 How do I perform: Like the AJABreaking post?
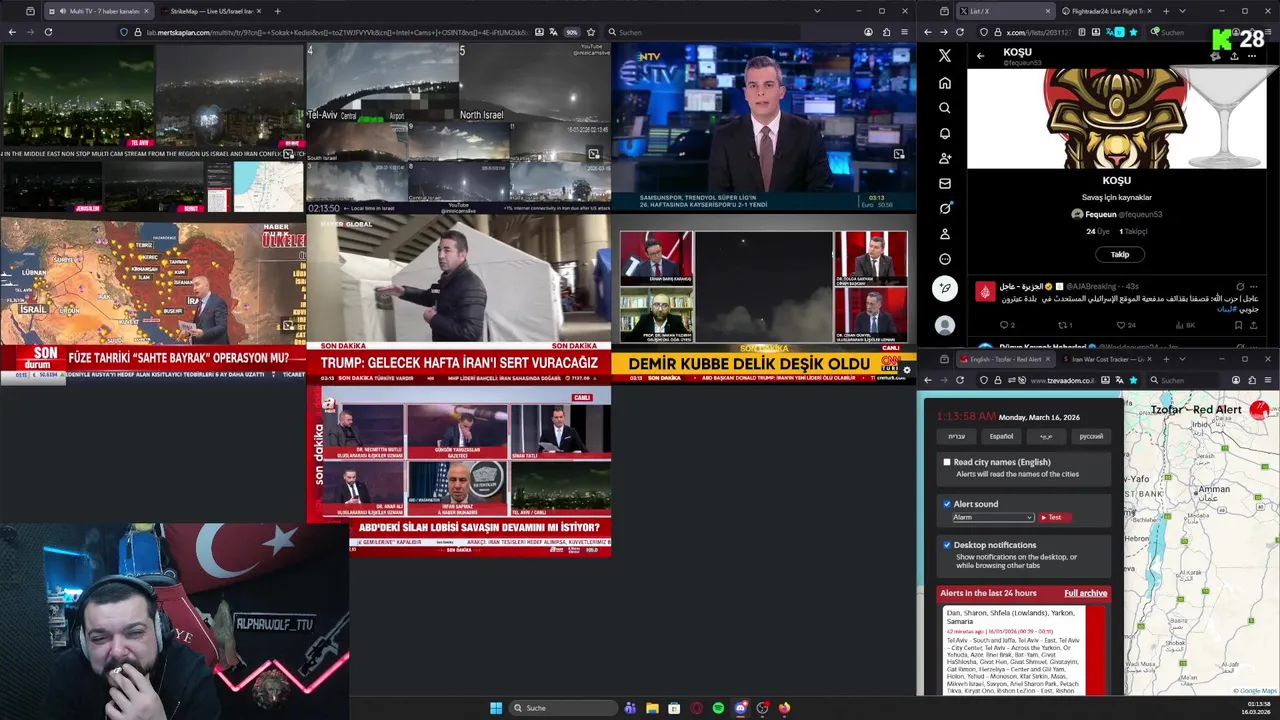tap(1123, 325)
